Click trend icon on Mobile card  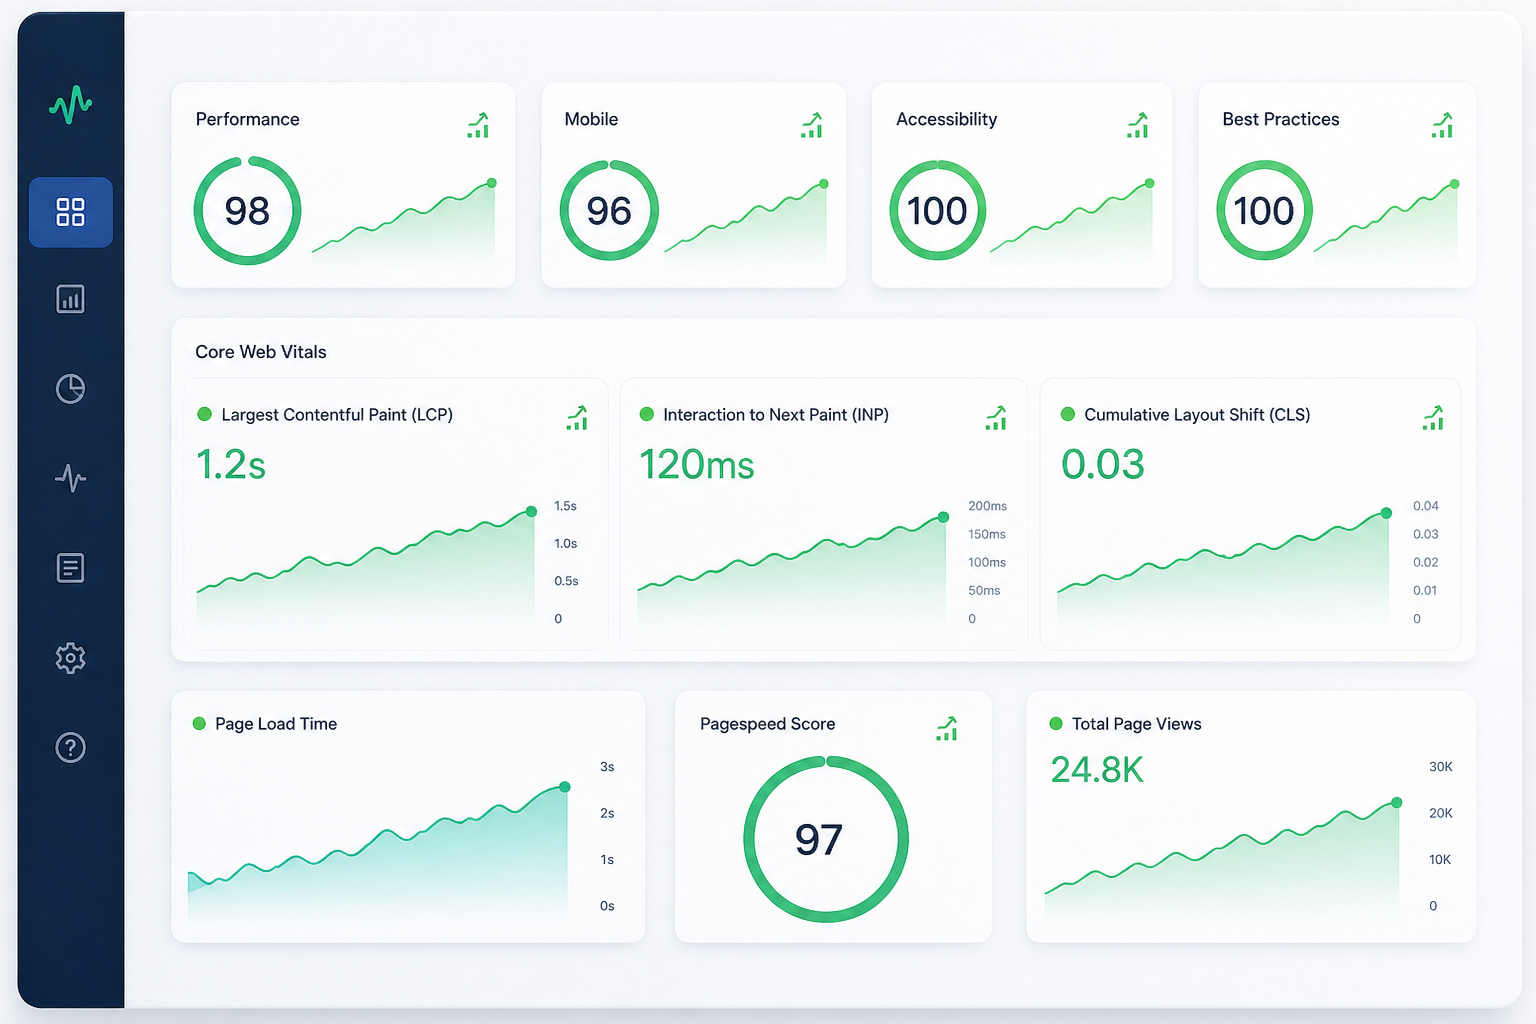tap(811, 126)
